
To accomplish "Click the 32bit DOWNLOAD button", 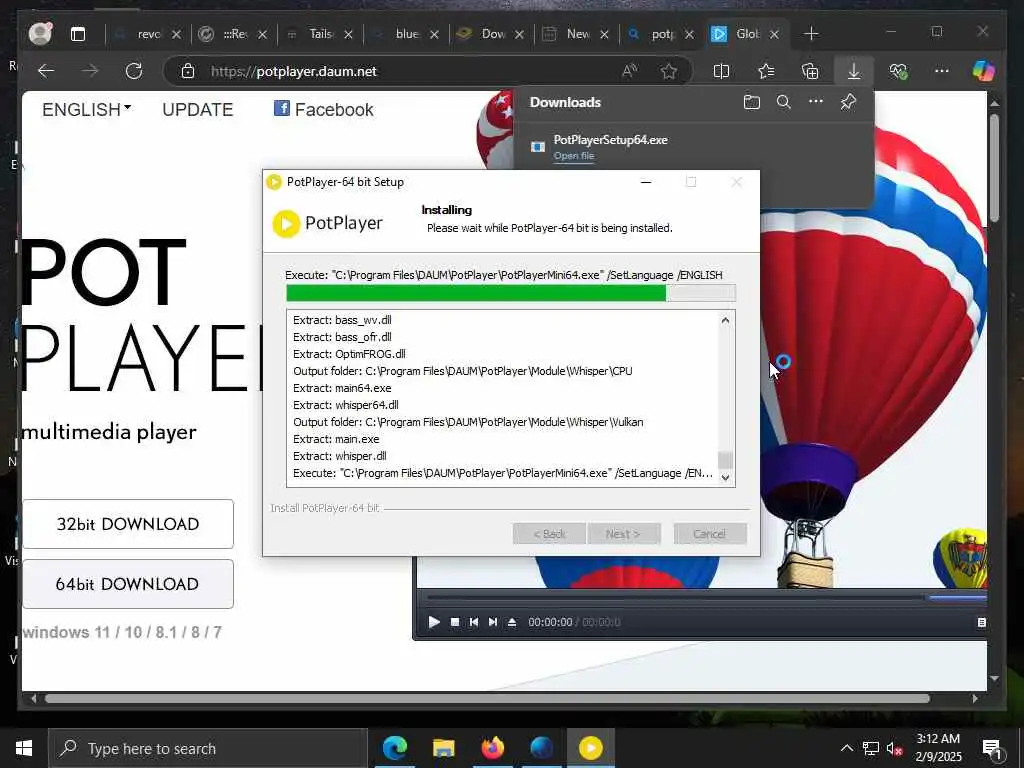I will 128,524.
